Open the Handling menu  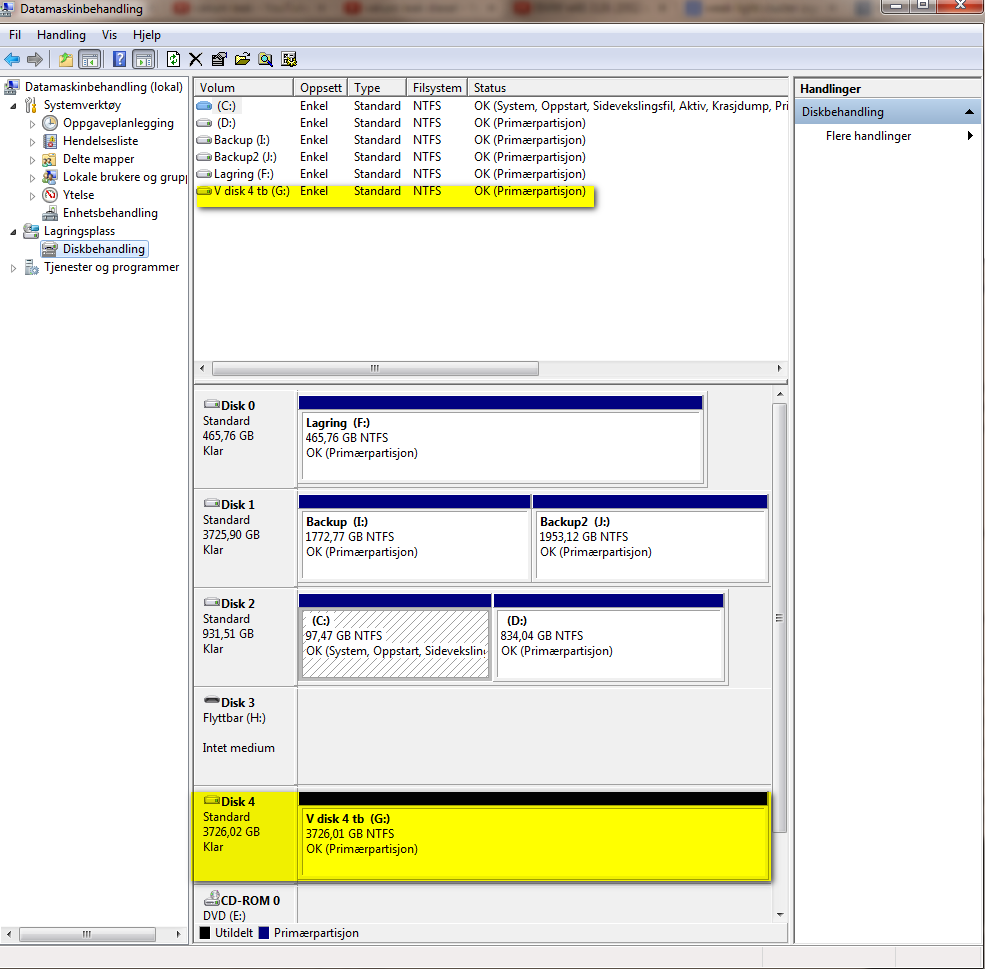61,35
